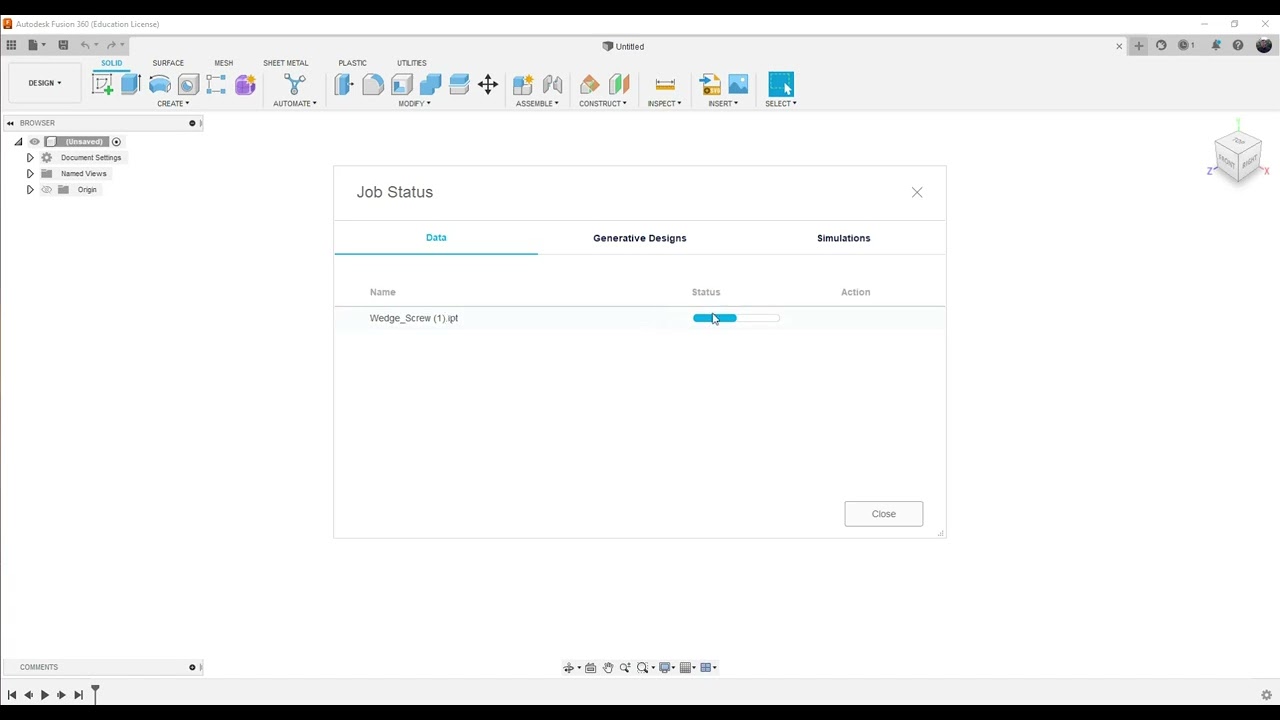Select the Offset Plane construct icon
The height and width of the screenshot is (720, 1280).
[589, 84]
